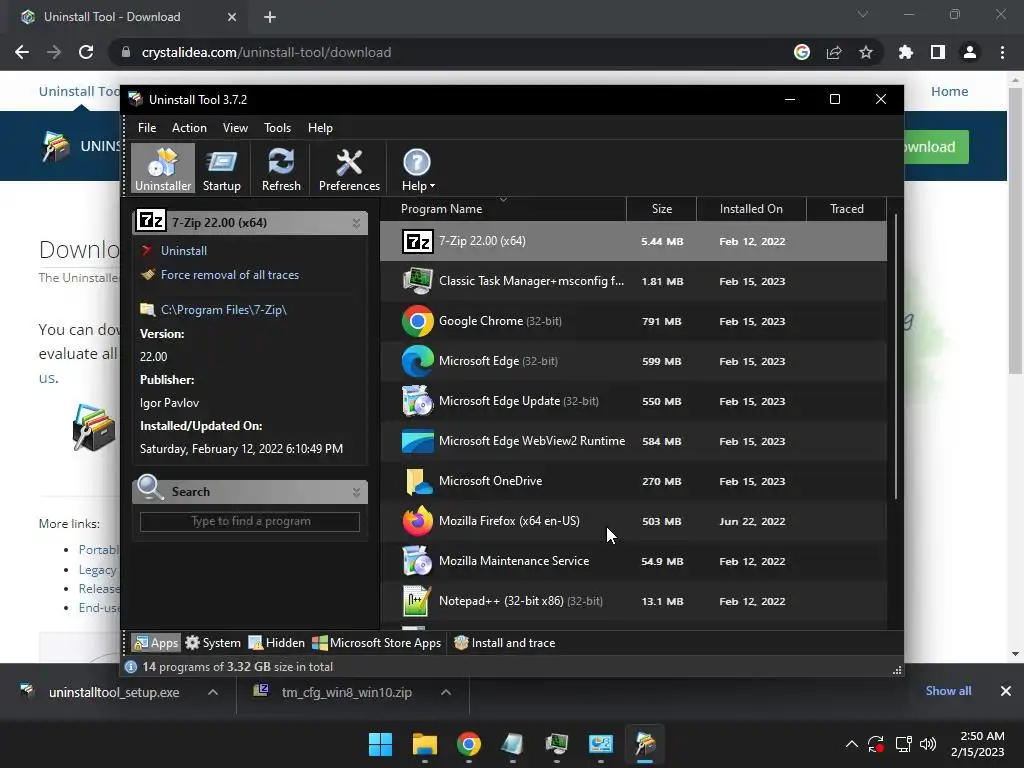Open C:\Program Files\7-Zip\ folder link

(223, 310)
